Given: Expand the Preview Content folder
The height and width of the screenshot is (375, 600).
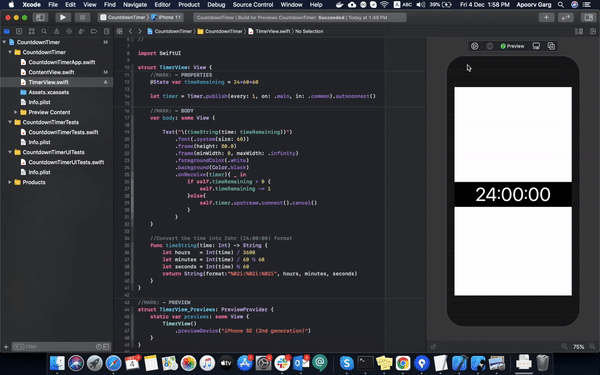Looking at the screenshot, I should point(16,112).
